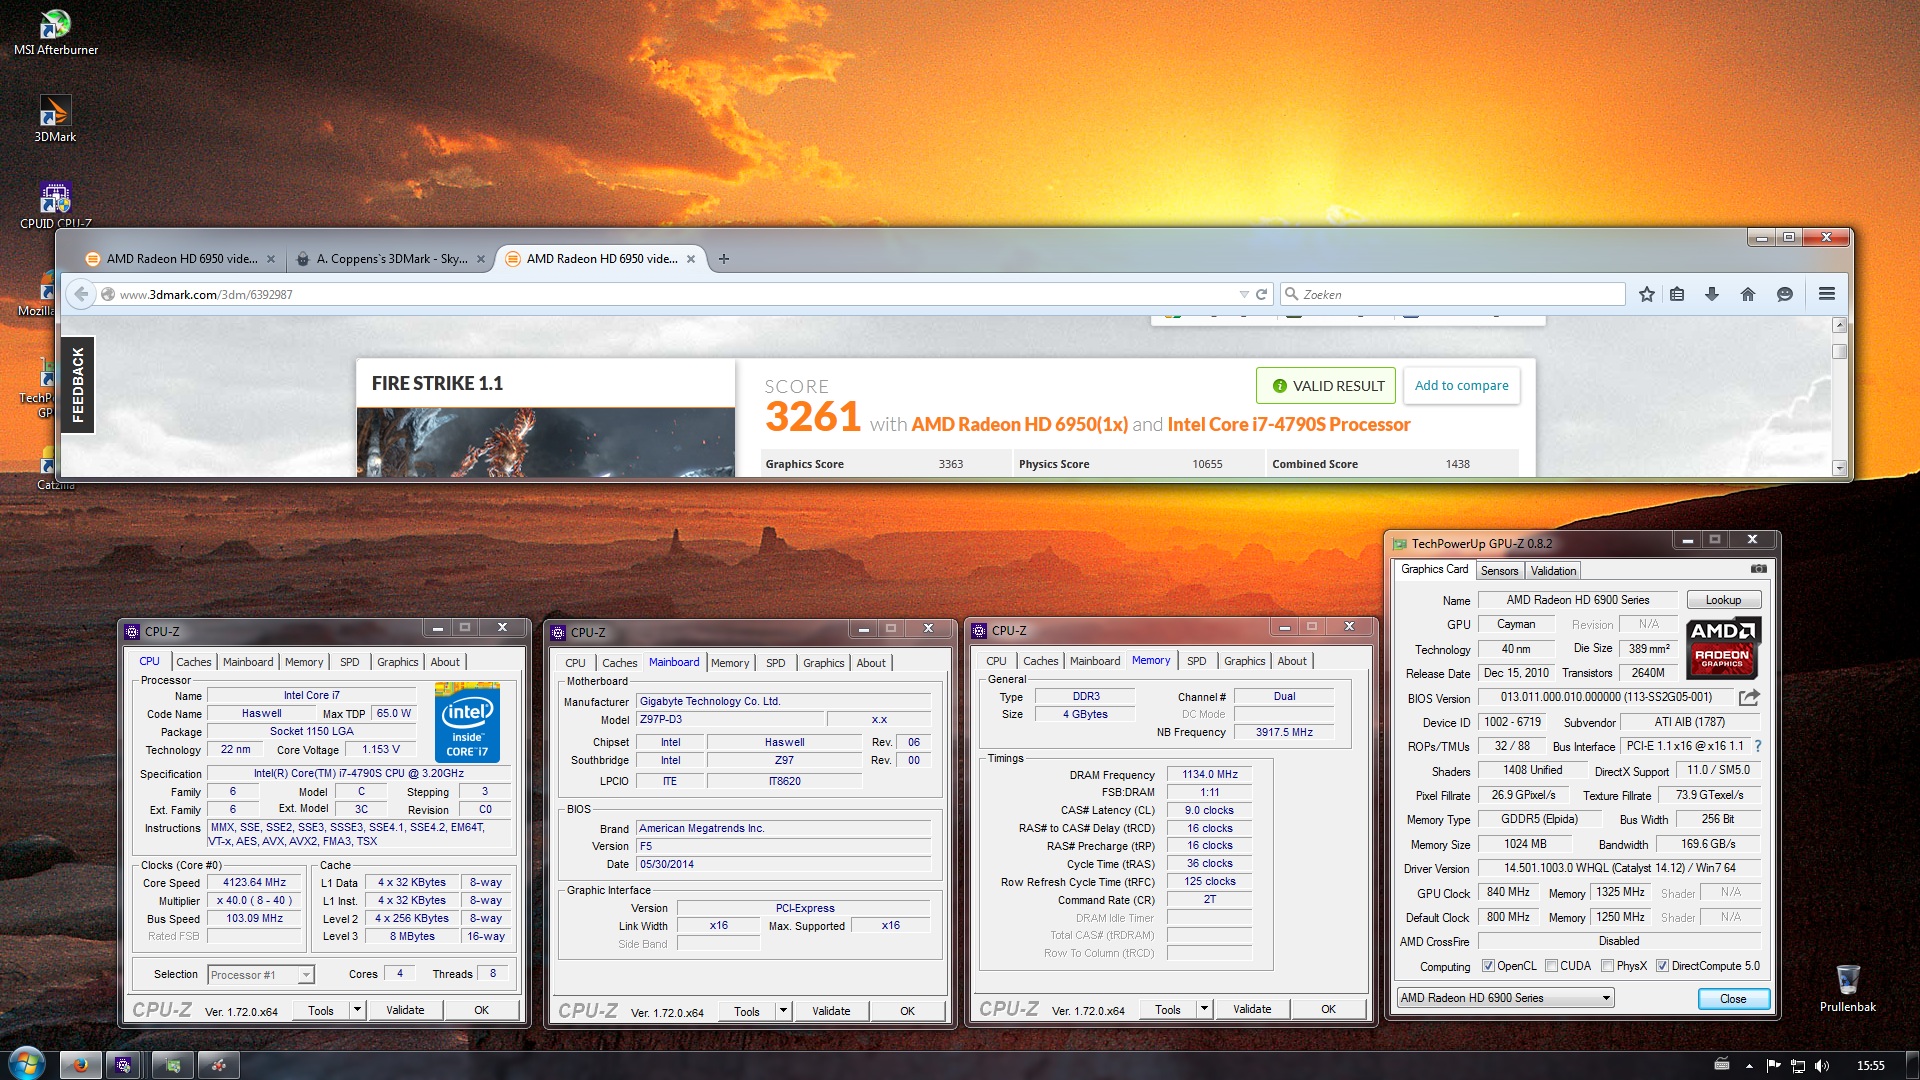Toggle CUDA checkbox in GPU-Z
1920x1080 pixels.
(1551, 966)
